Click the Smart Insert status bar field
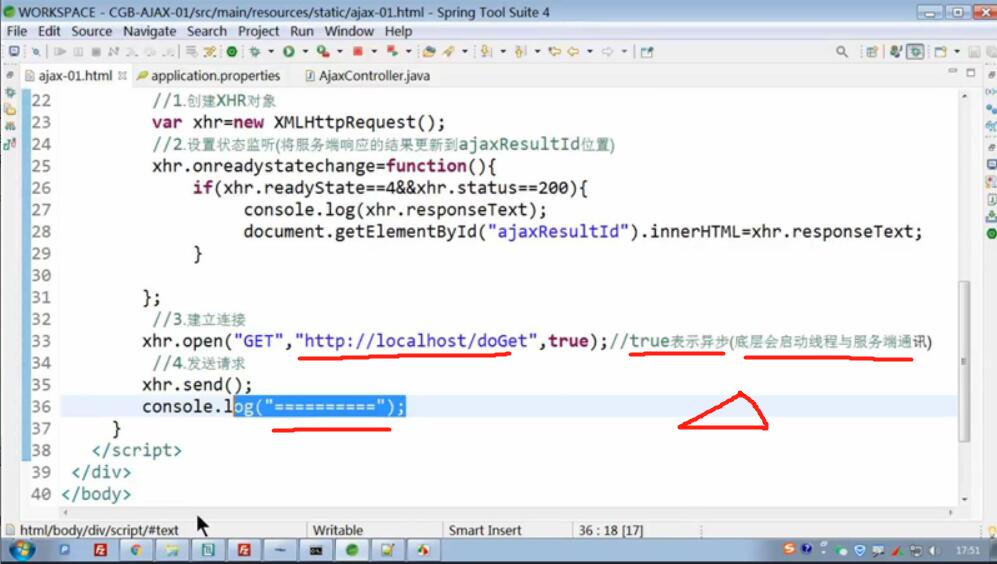 tap(485, 530)
